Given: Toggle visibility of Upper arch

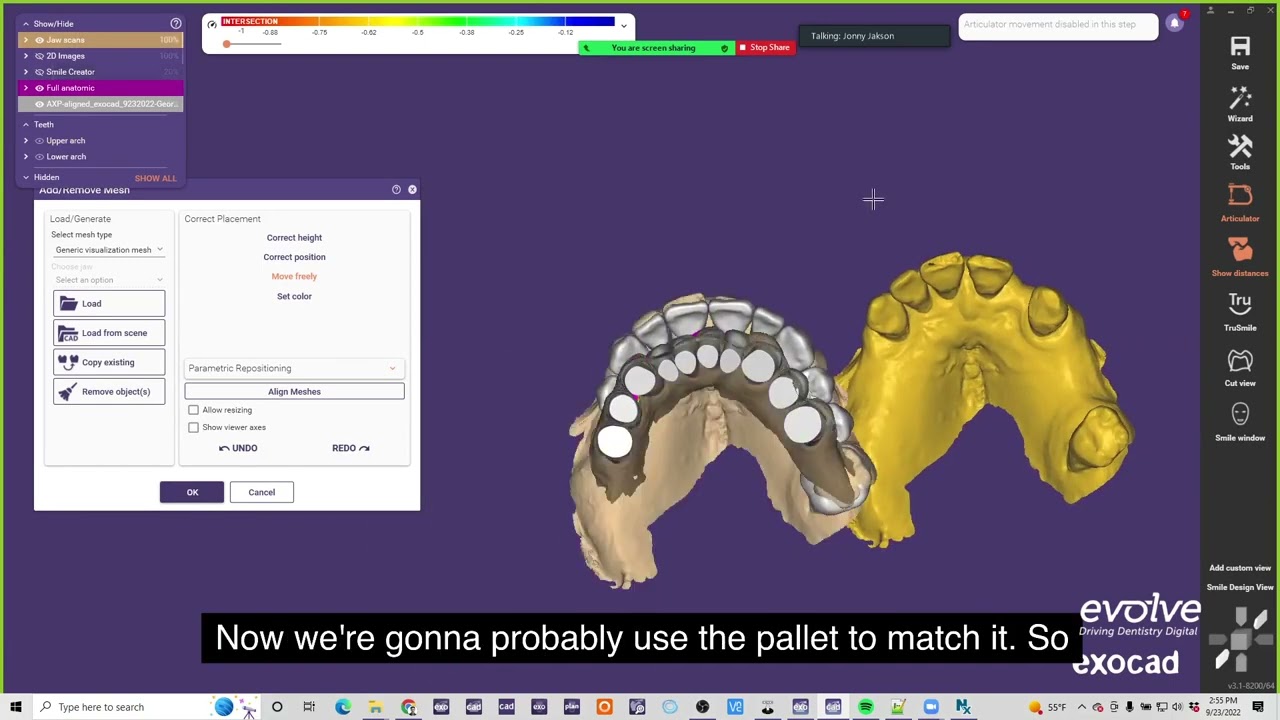Looking at the screenshot, I should 39,141.
